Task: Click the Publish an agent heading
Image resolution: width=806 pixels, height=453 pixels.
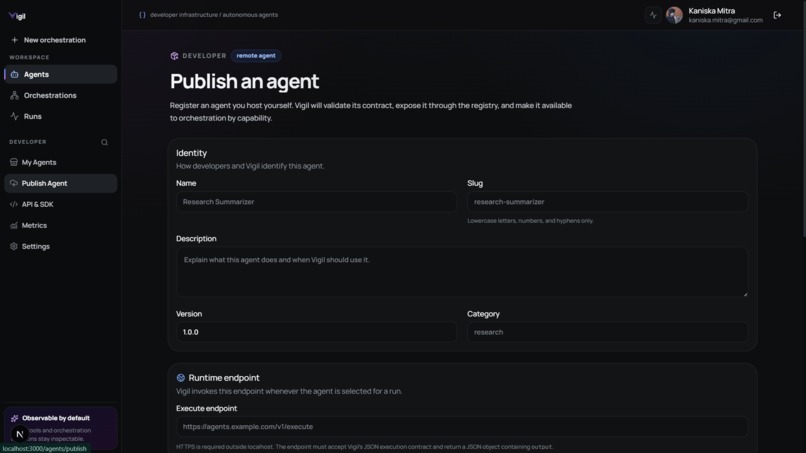Action: tap(244, 81)
